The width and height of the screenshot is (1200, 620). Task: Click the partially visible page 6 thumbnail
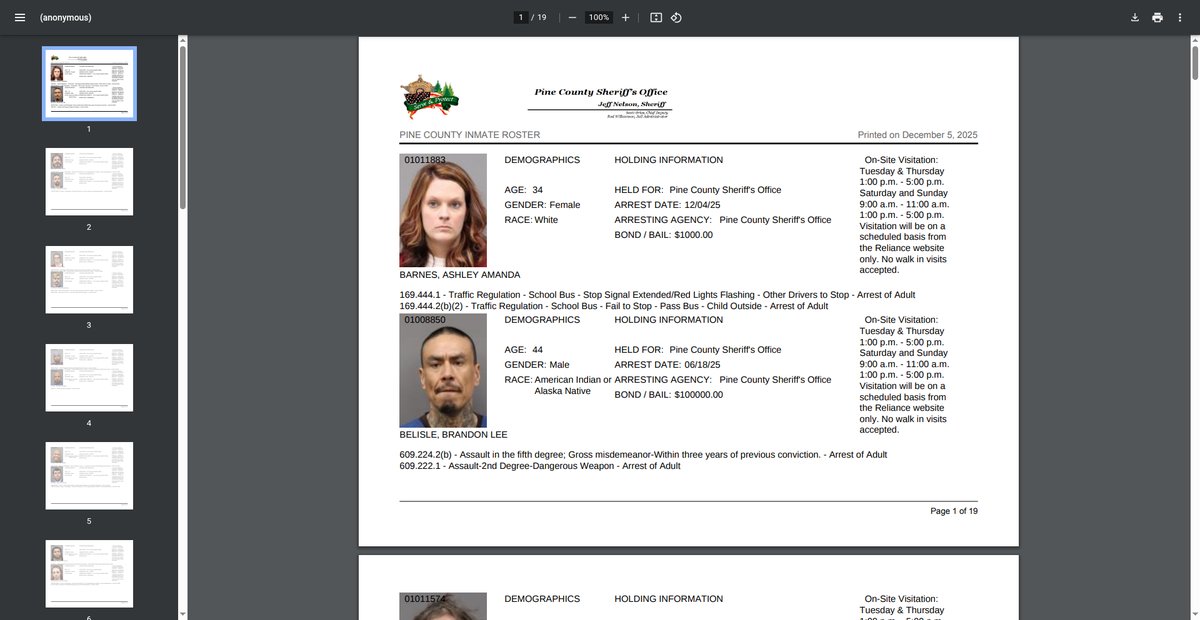[x=89, y=574]
